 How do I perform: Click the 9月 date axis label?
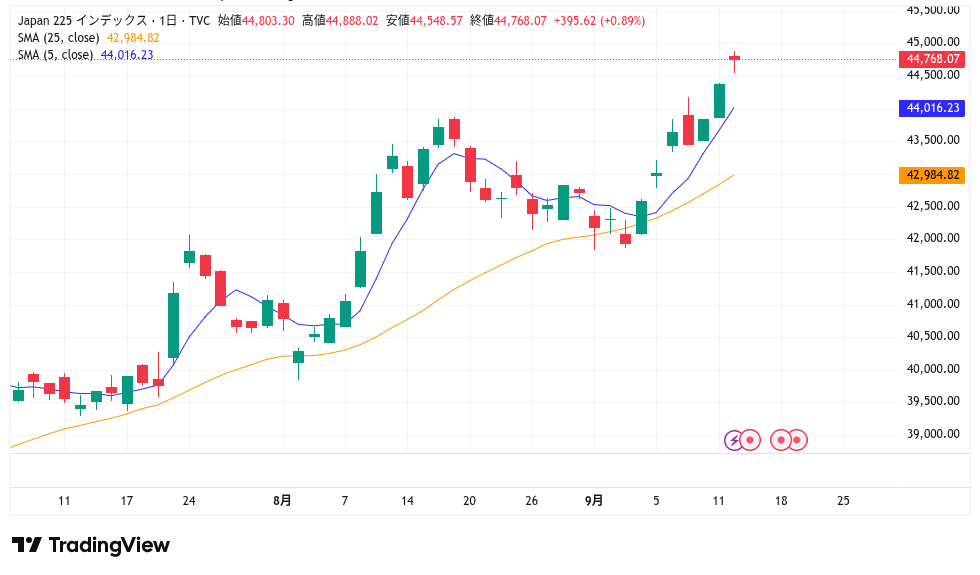click(594, 500)
